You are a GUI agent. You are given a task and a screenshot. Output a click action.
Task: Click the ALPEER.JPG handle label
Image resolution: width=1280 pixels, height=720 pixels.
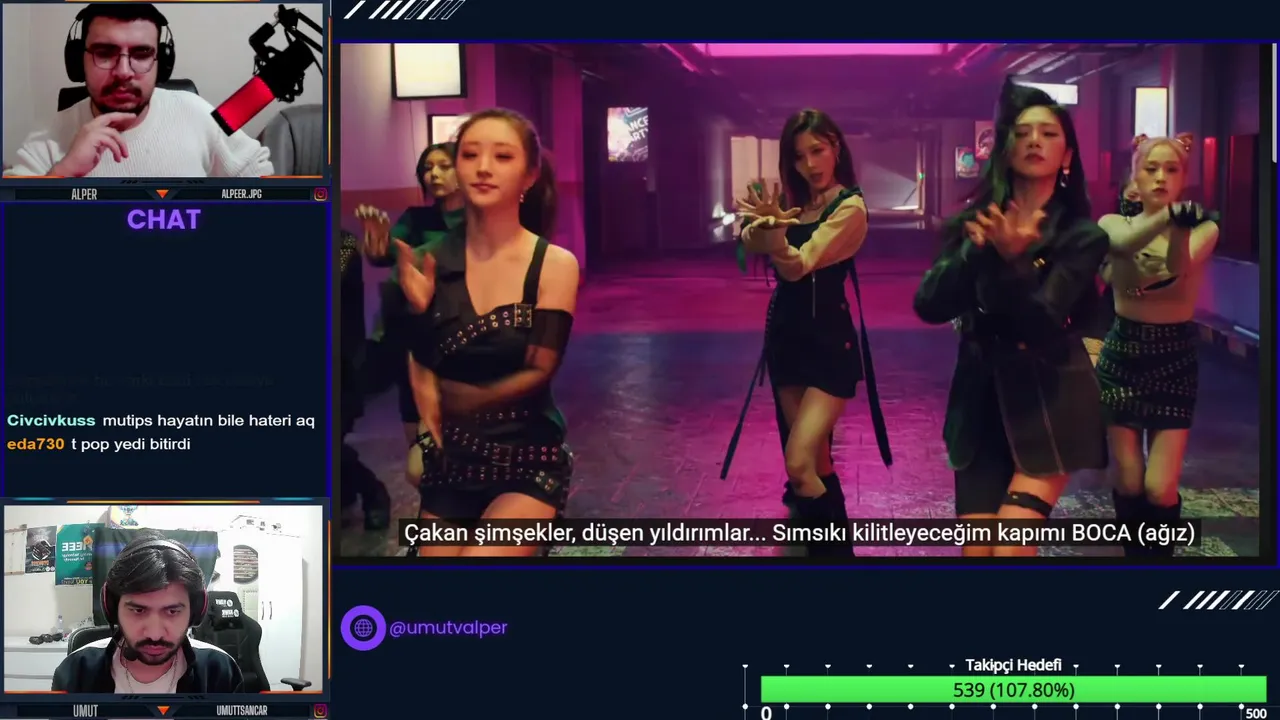(x=241, y=194)
